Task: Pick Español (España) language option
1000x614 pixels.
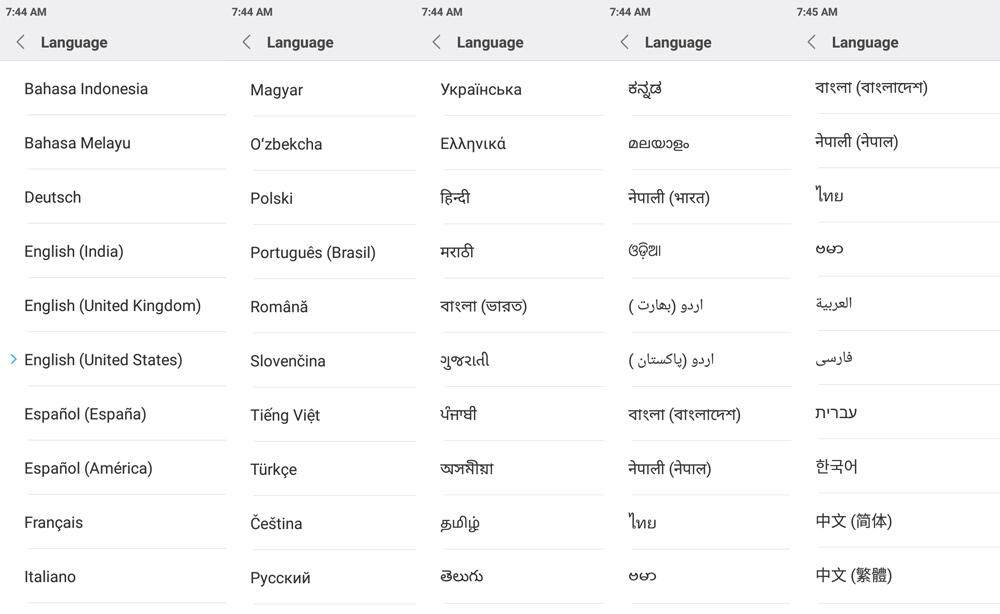Action: (85, 414)
